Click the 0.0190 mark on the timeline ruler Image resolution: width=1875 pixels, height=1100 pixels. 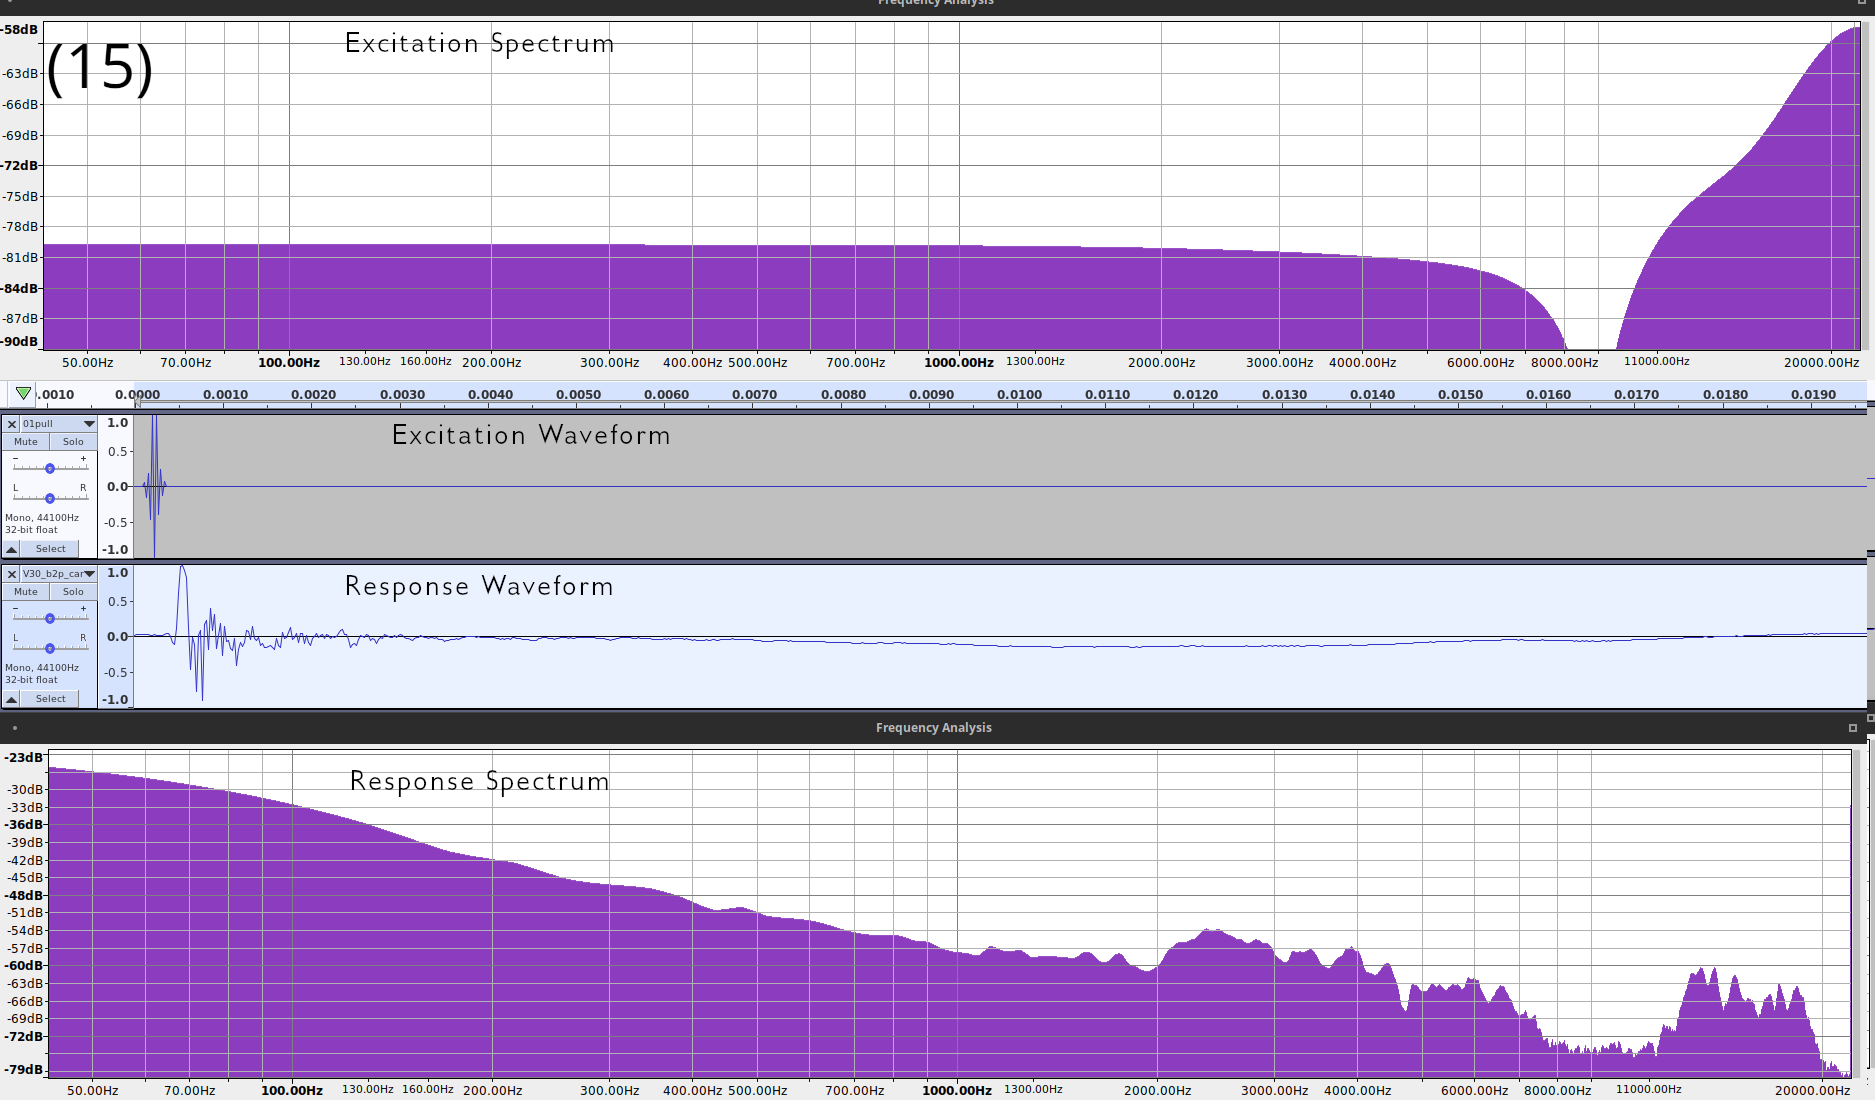tap(1813, 395)
